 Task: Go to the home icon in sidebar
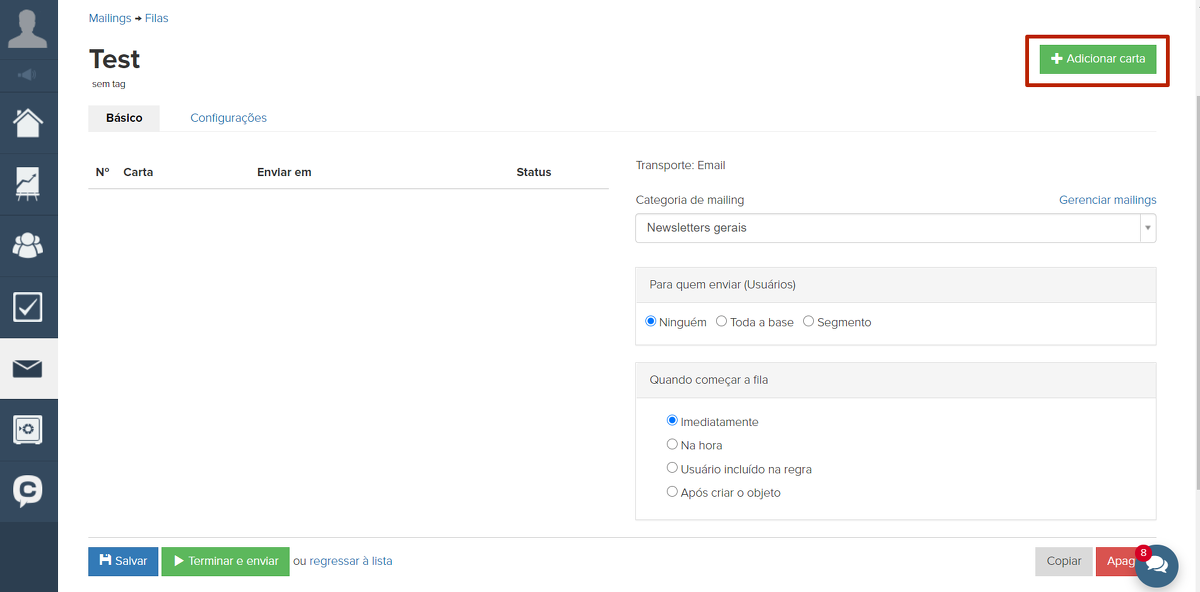pyautogui.click(x=28, y=122)
